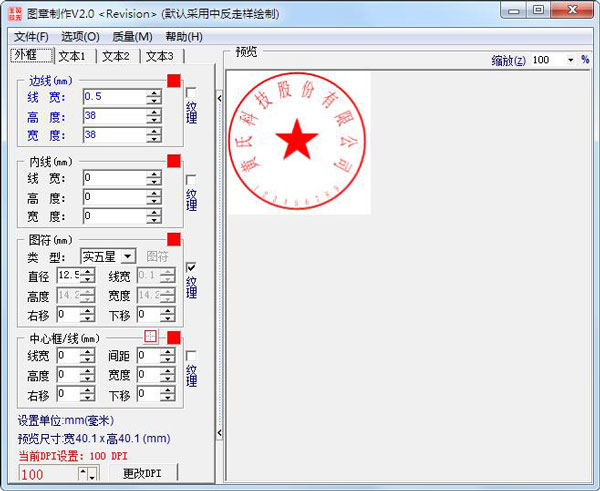
Task: Click the 内线 宽度 input field
Action: 113,216
